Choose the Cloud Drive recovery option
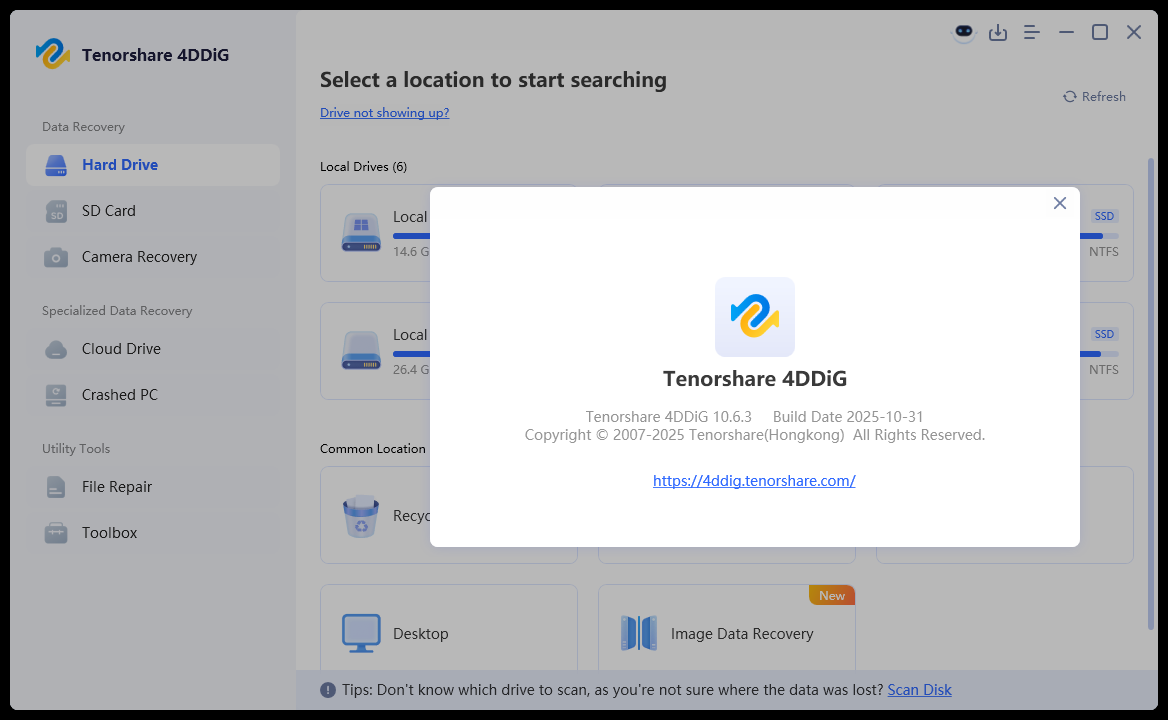Image resolution: width=1168 pixels, height=720 pixels. click(153, 349)
